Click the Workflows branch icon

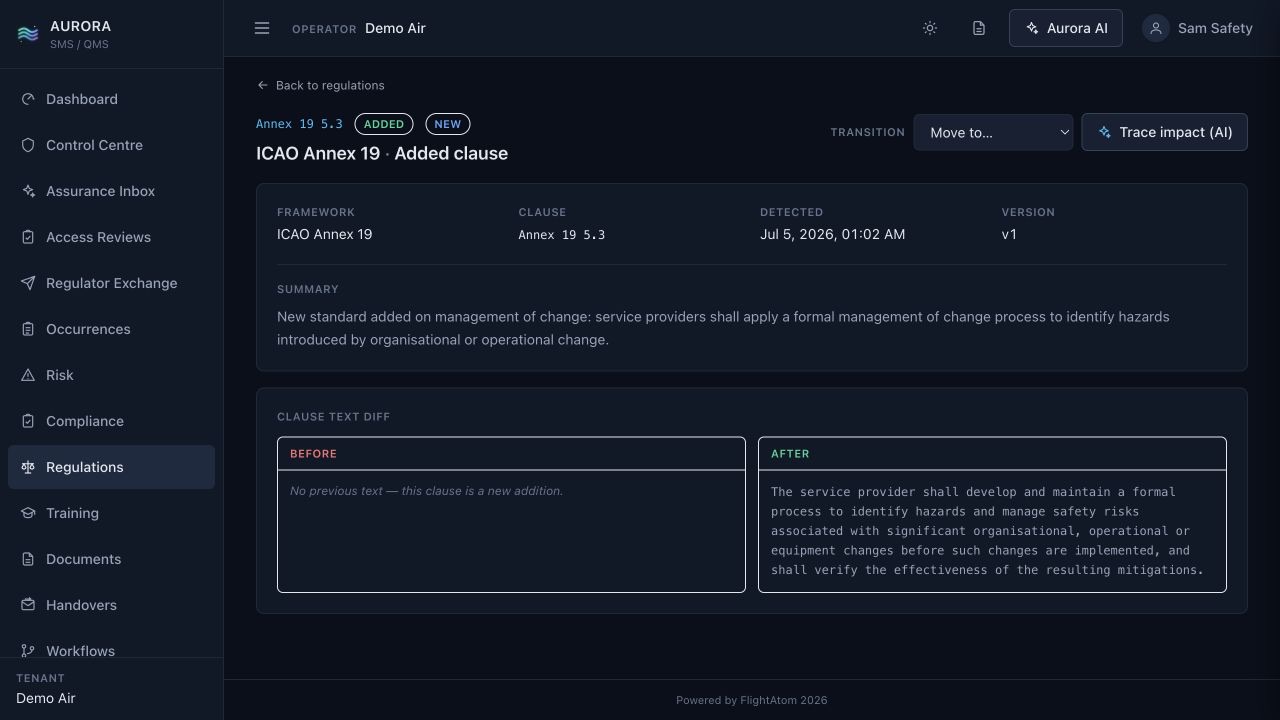[x=28, y=651]
